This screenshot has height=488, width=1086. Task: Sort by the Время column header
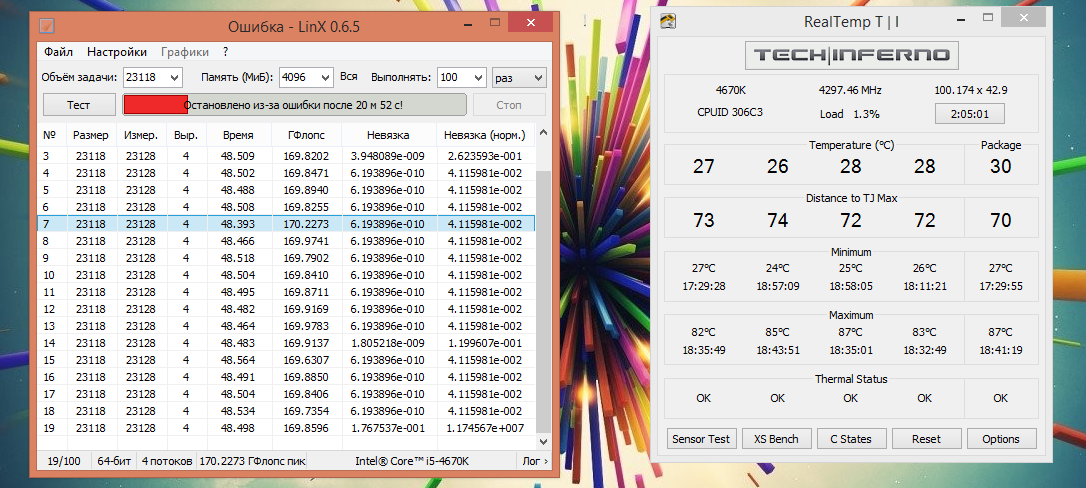click(238, 135)
